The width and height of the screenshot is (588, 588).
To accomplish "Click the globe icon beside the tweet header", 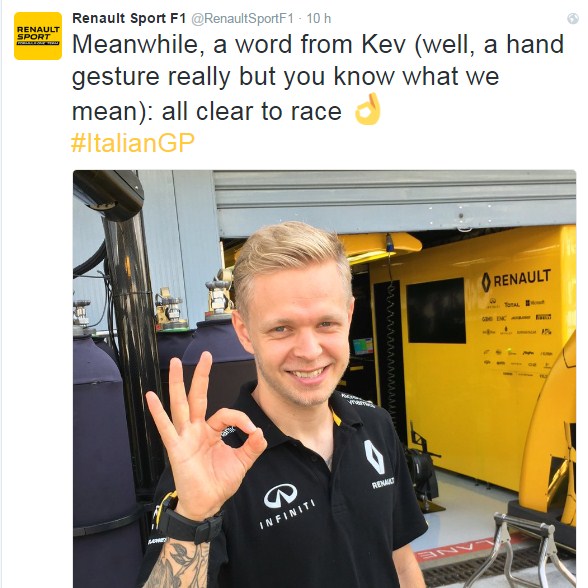I will pyautogui.click(x=573, y=19).
